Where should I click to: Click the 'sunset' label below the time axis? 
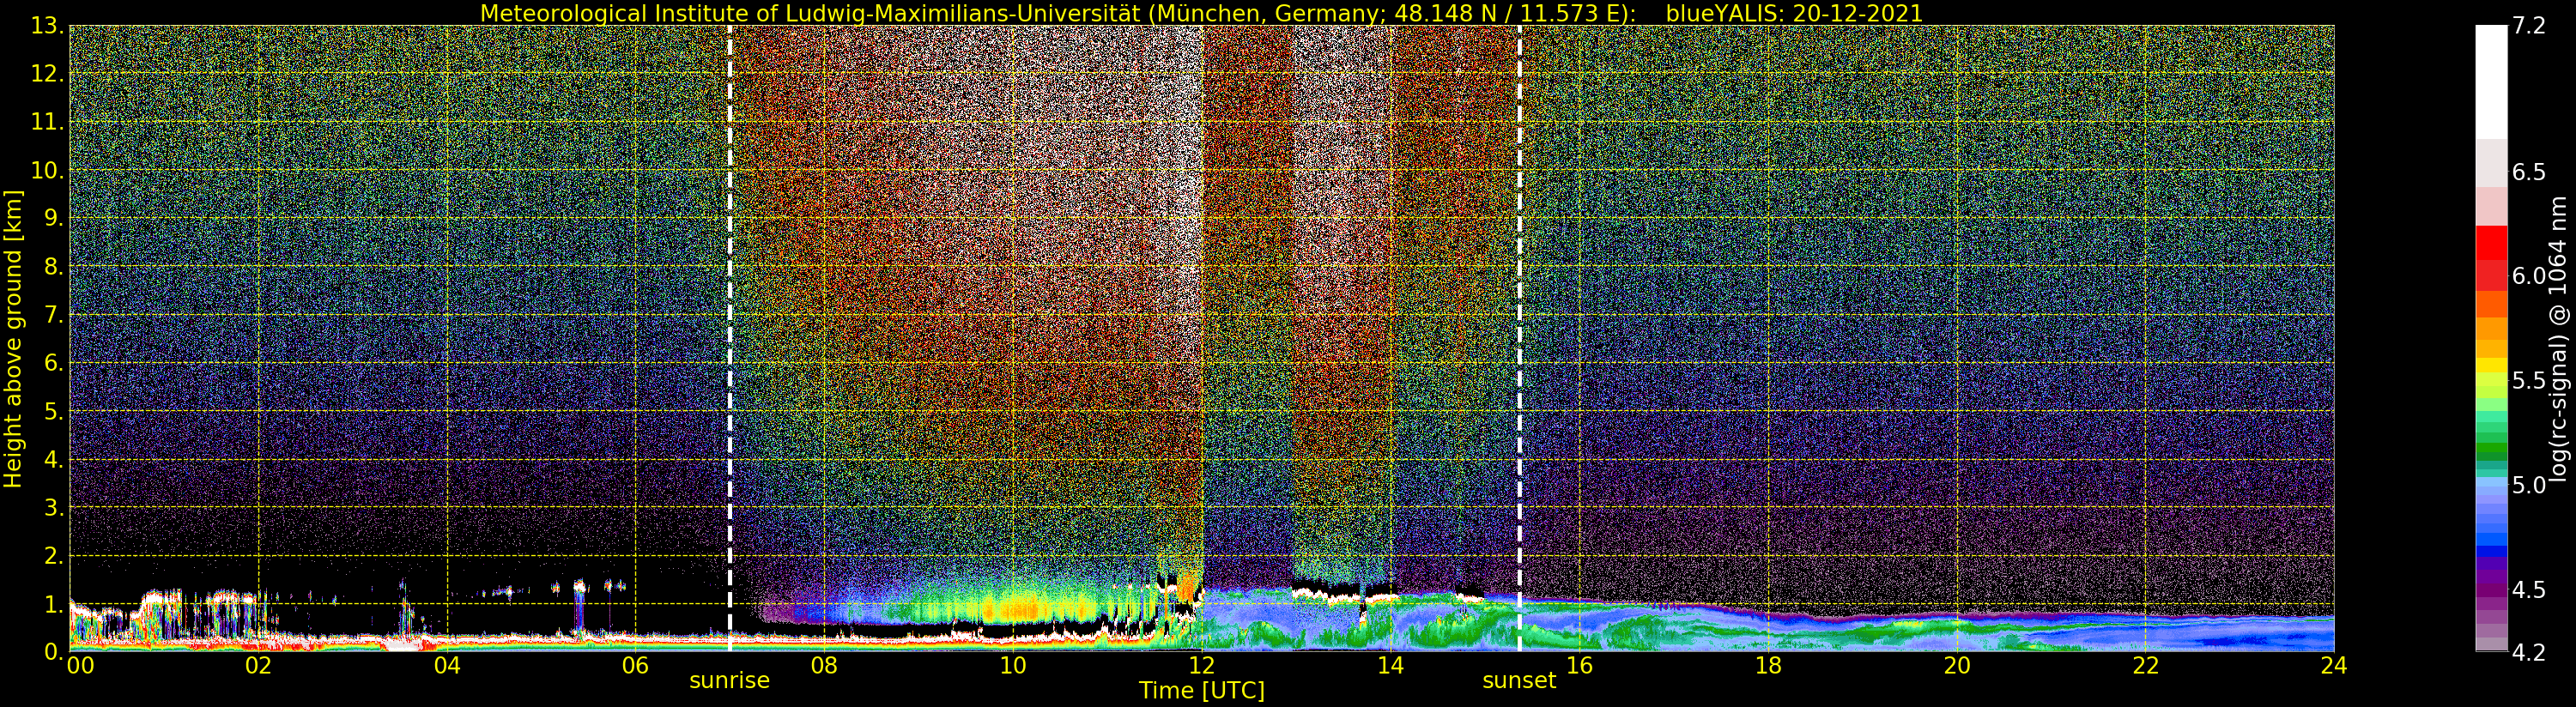coord(1519,681)
